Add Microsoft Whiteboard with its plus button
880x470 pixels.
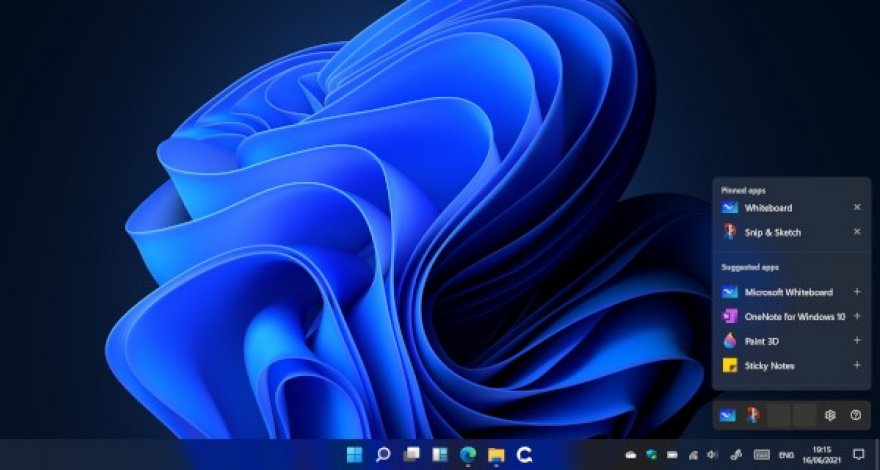click(x=857, y=291)
